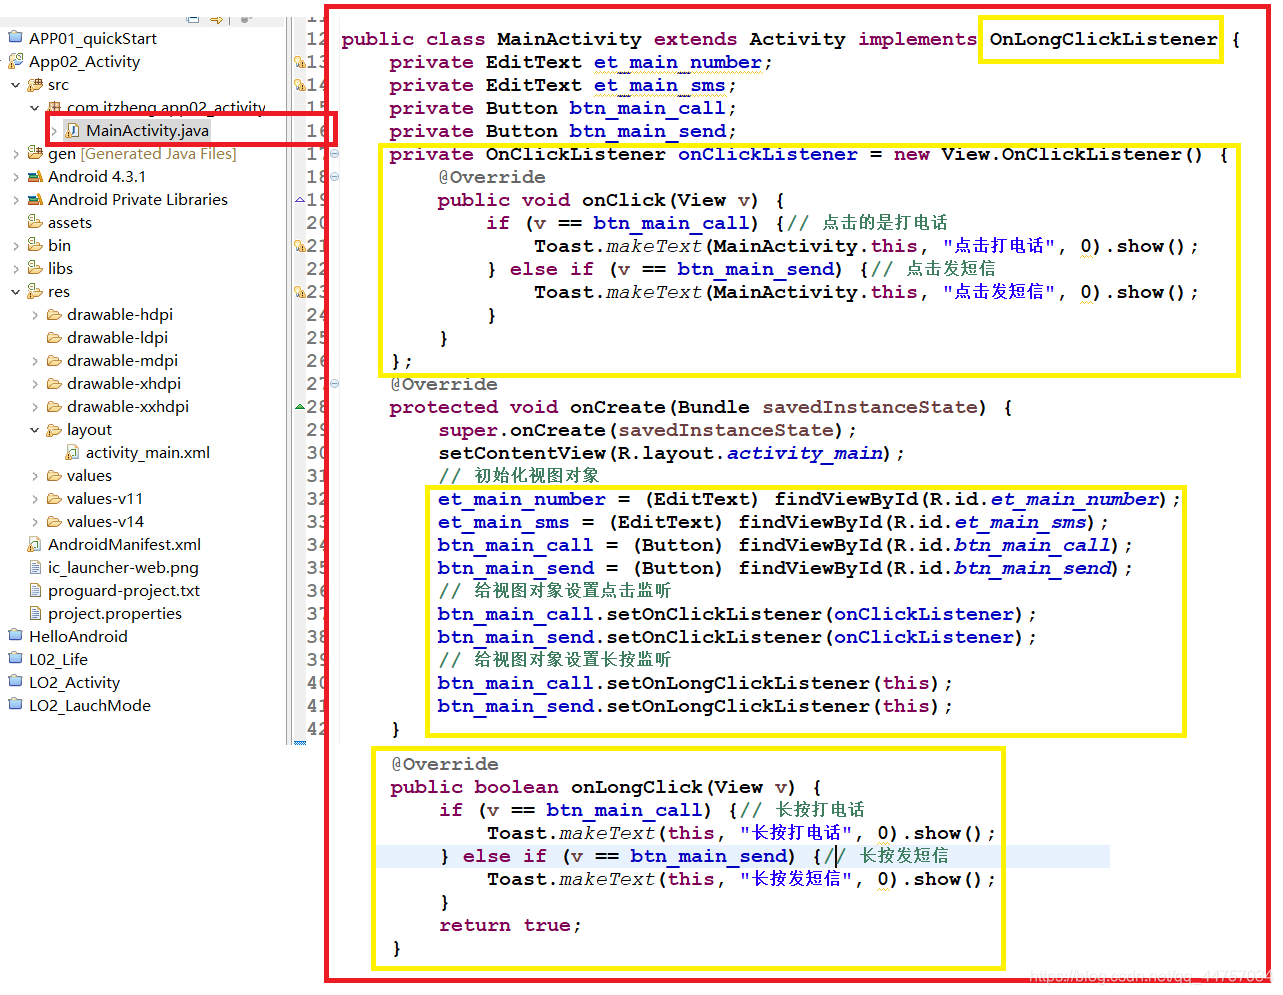Click the 'private Button btn_main_send;' declaration
Screen dimensions: 1283x995
click(x=563, y=131)
